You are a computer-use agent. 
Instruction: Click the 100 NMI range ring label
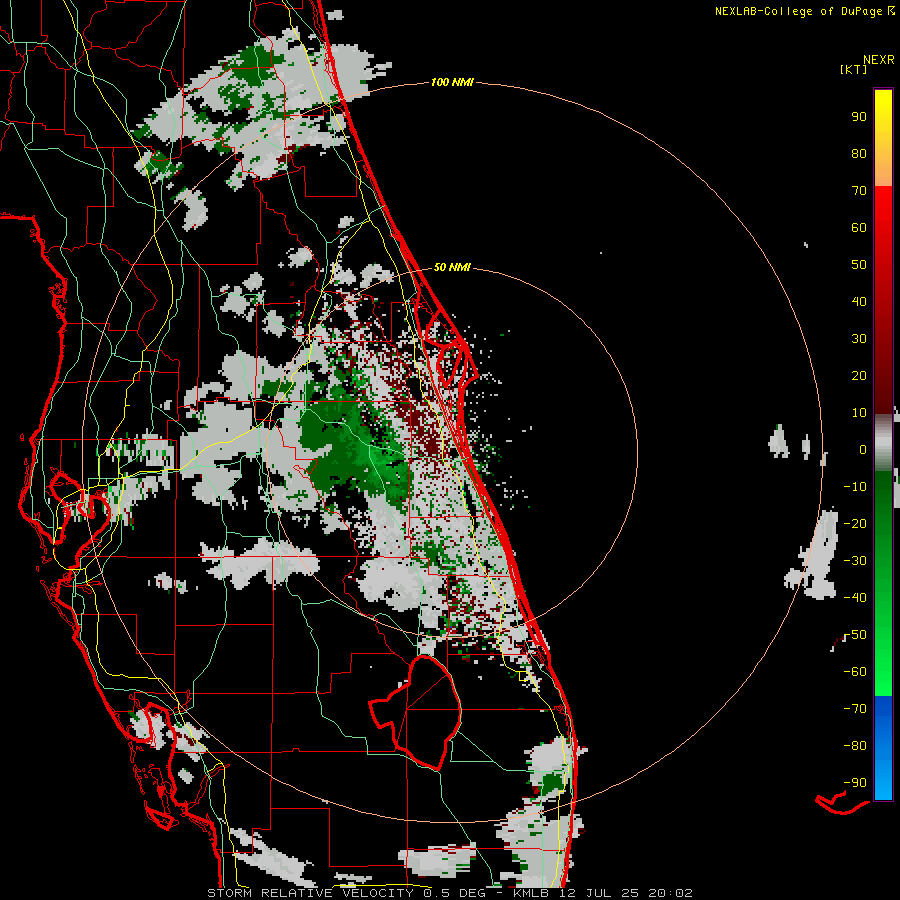point(452,83)
